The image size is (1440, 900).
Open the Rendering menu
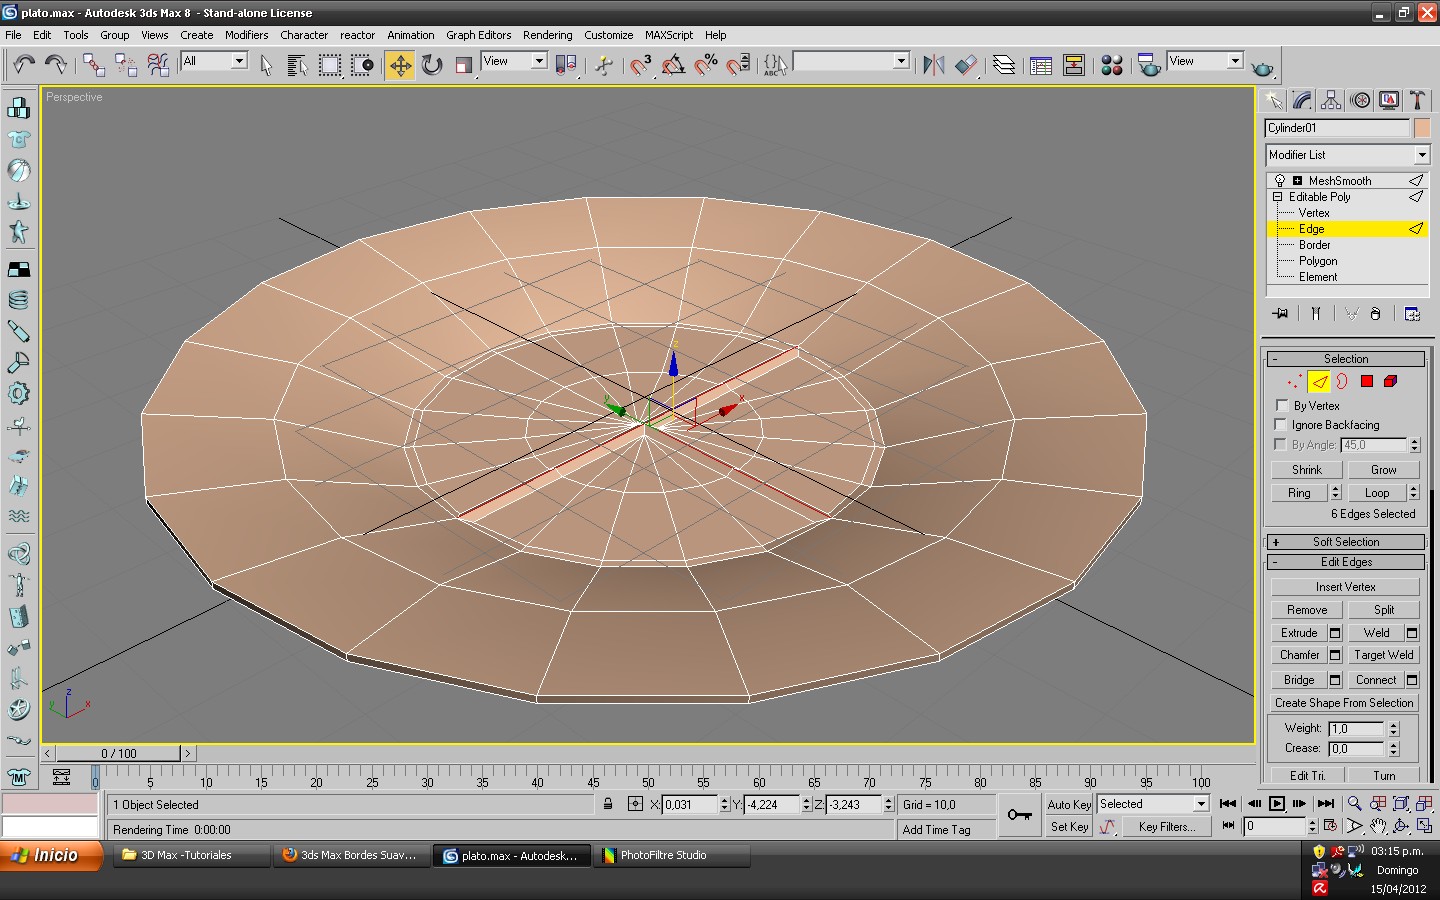tap(547, 35)
